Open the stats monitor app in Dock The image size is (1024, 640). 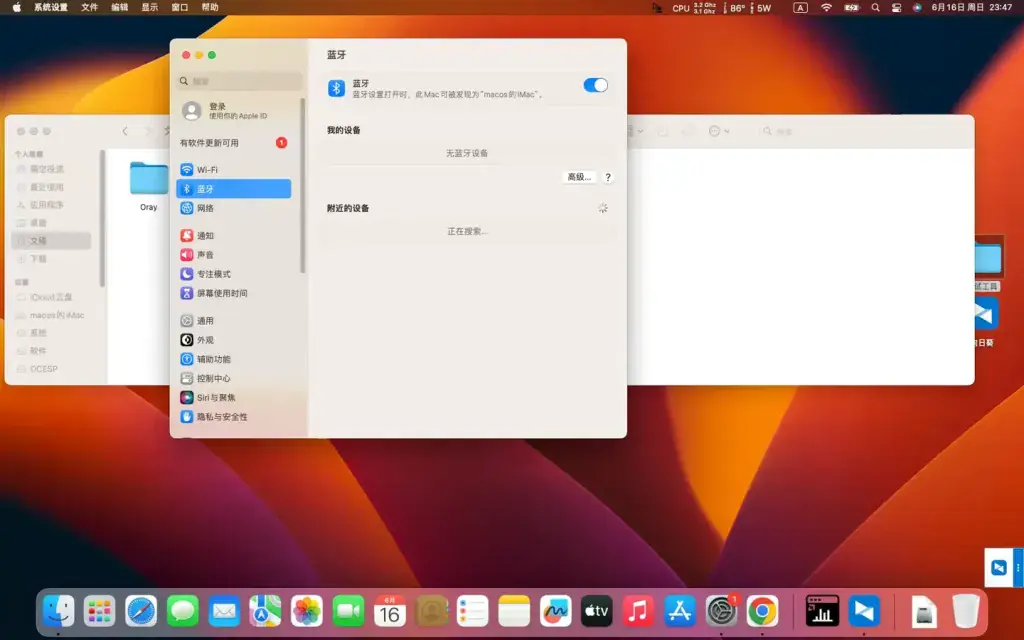tap(822, 611)
